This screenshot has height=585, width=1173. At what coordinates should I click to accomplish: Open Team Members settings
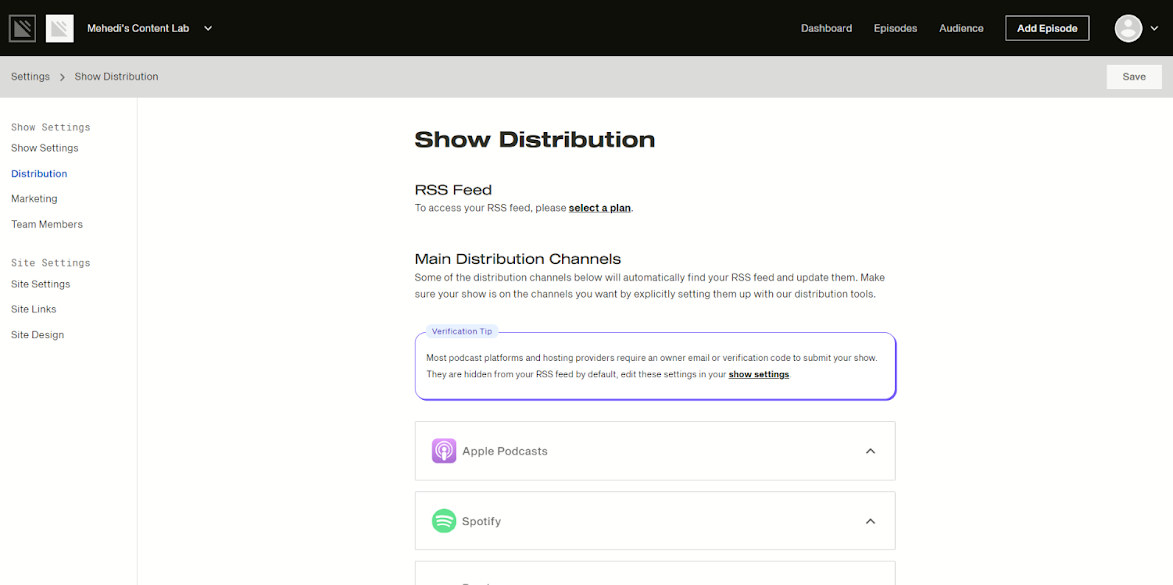[46, 224]
